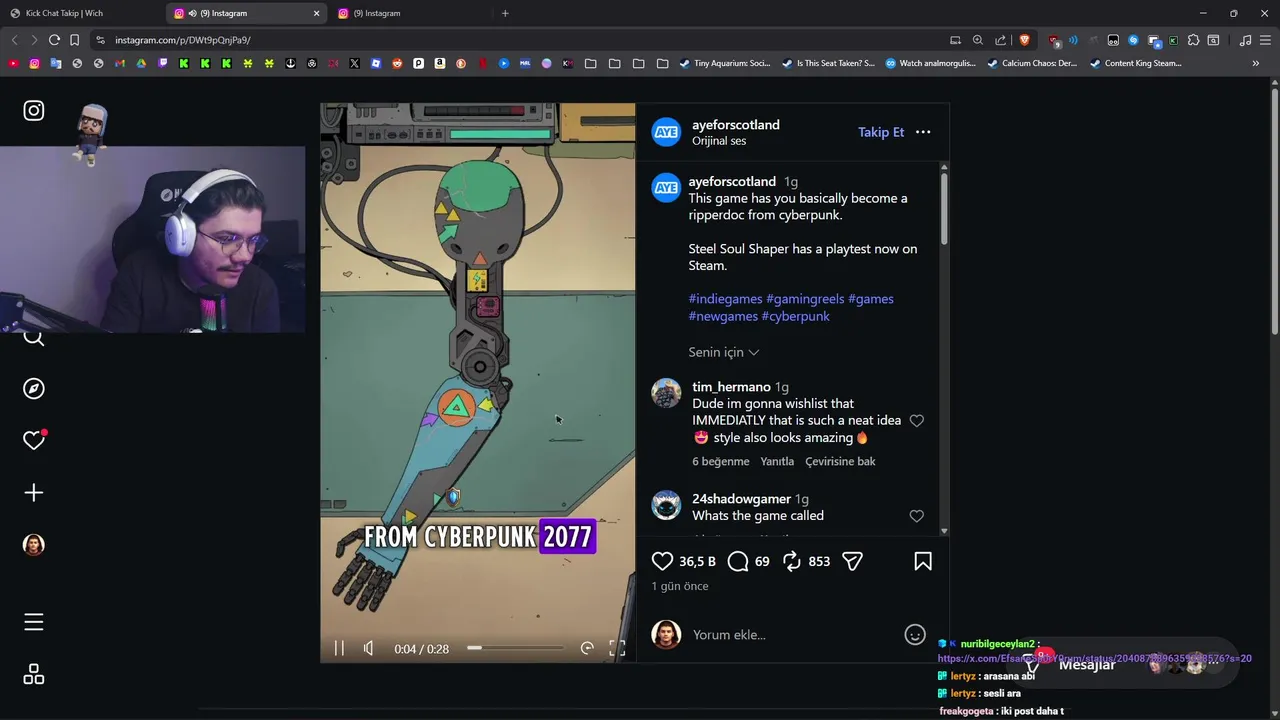View '6 beğenme' likes on comment
This screenshot has height=720, width=1280.
point(720,461)
